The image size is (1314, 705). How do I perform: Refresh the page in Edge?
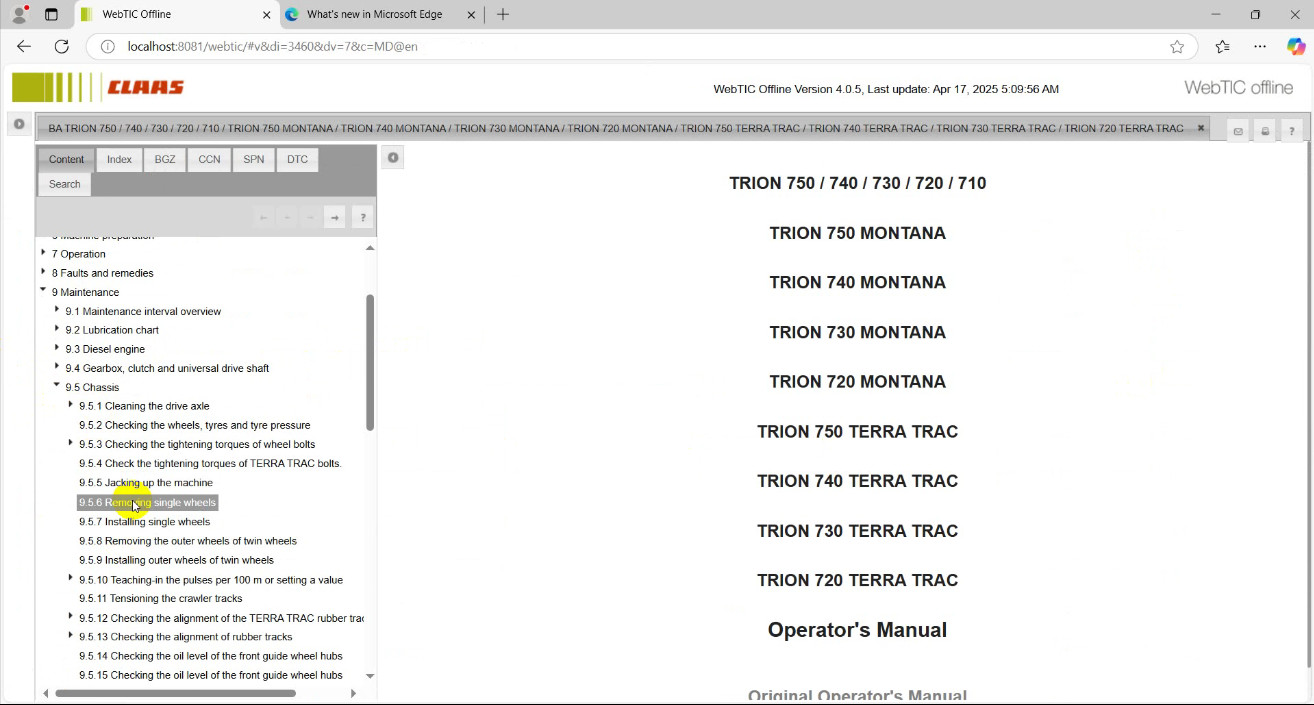coord(62,46)
